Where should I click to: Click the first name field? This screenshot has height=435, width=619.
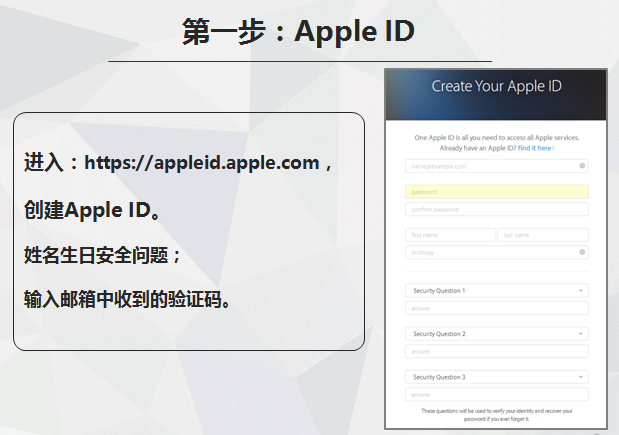[x=450, y=235]
